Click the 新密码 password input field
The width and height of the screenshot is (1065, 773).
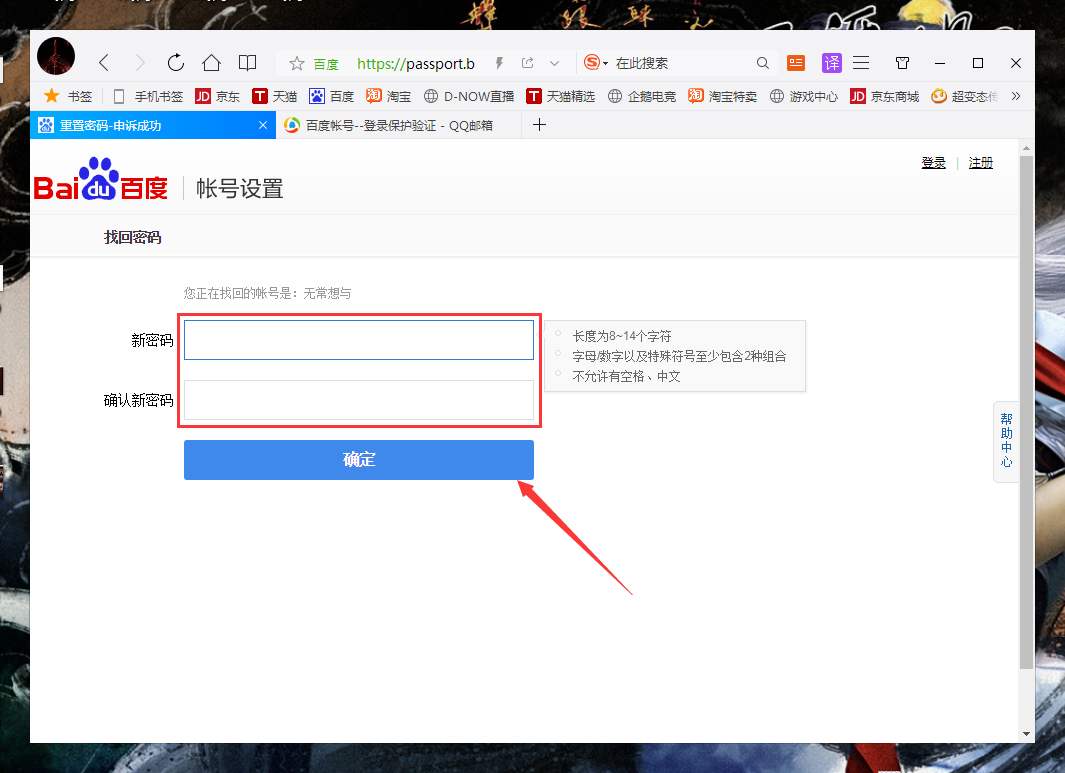click(x=358, y=339)
